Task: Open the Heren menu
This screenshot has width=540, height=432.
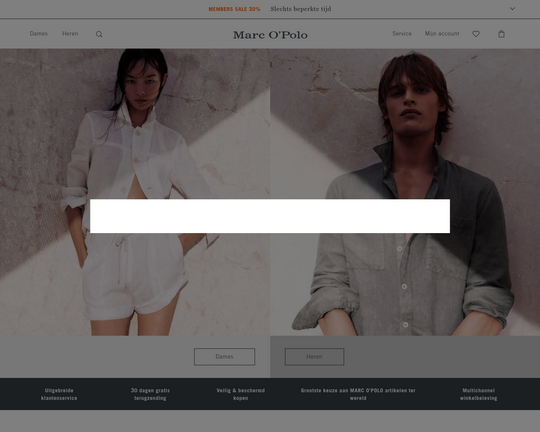Action: (70, 33)
